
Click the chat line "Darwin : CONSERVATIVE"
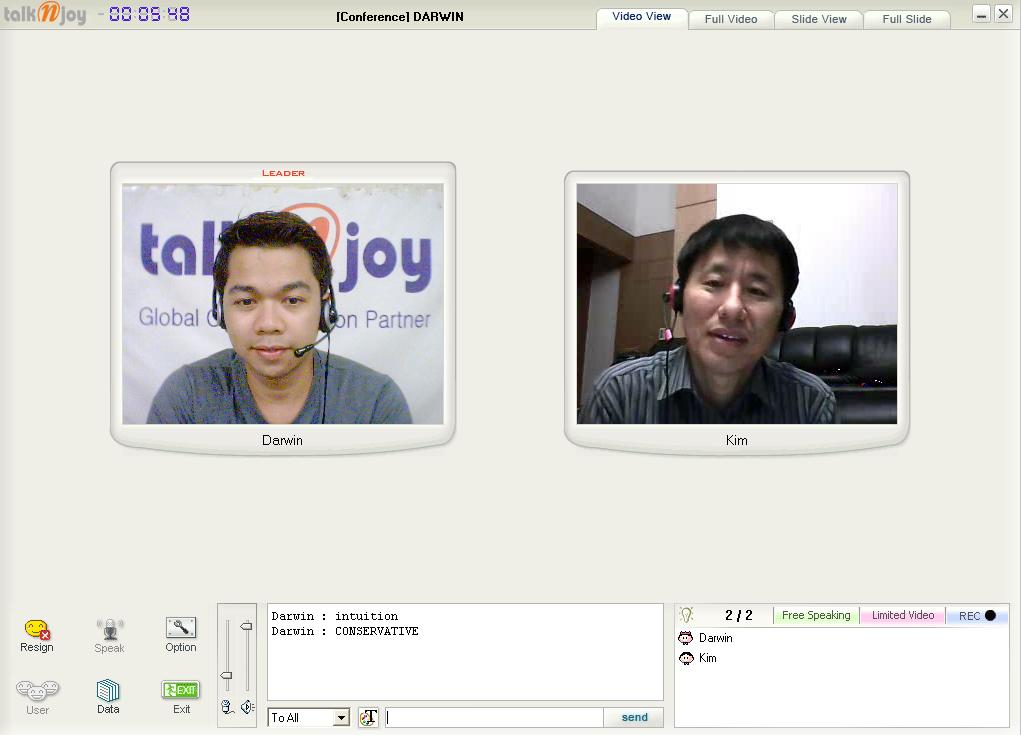[x=345, y=631]
